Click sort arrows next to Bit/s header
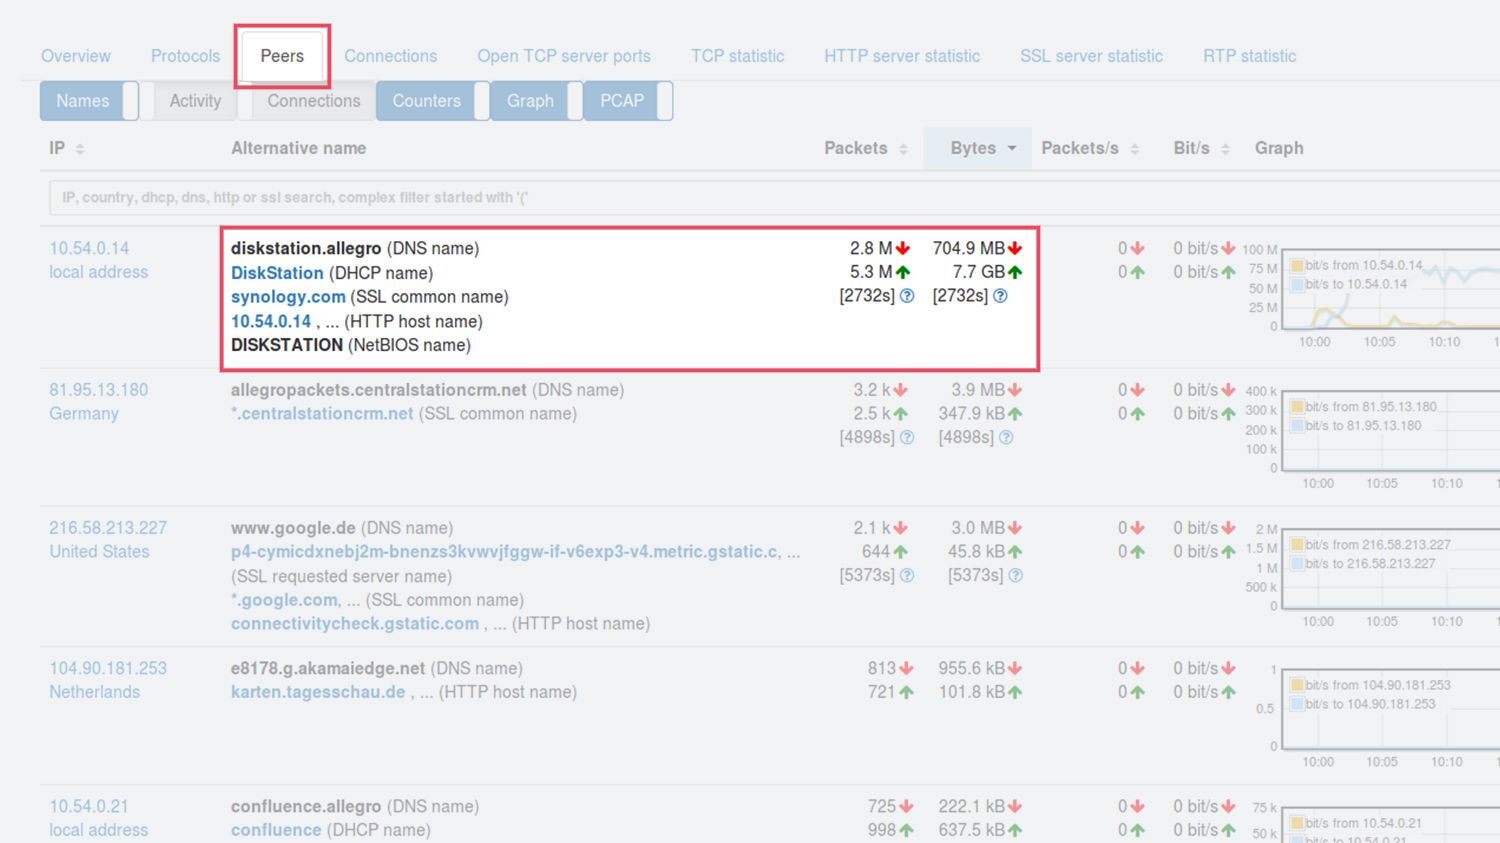1500x843 pixels. [1225, 149]
